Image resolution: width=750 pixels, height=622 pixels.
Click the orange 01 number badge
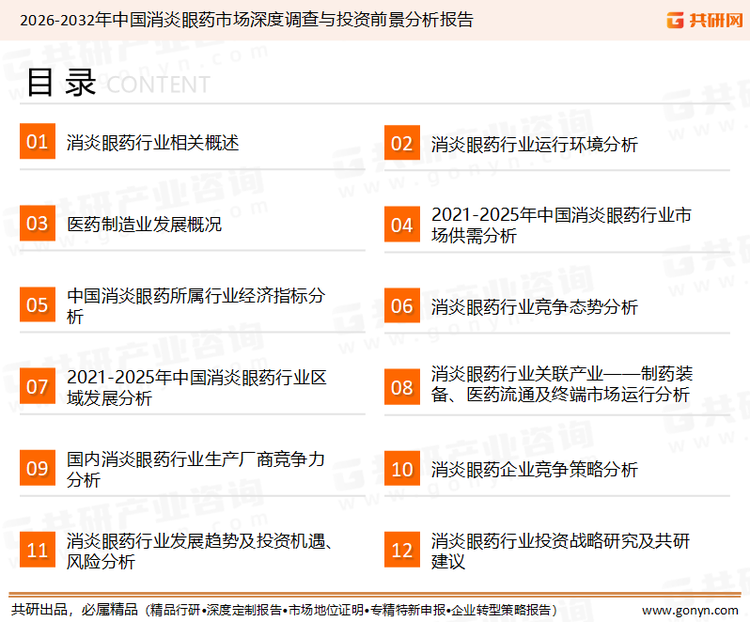[x=37, y=143]
